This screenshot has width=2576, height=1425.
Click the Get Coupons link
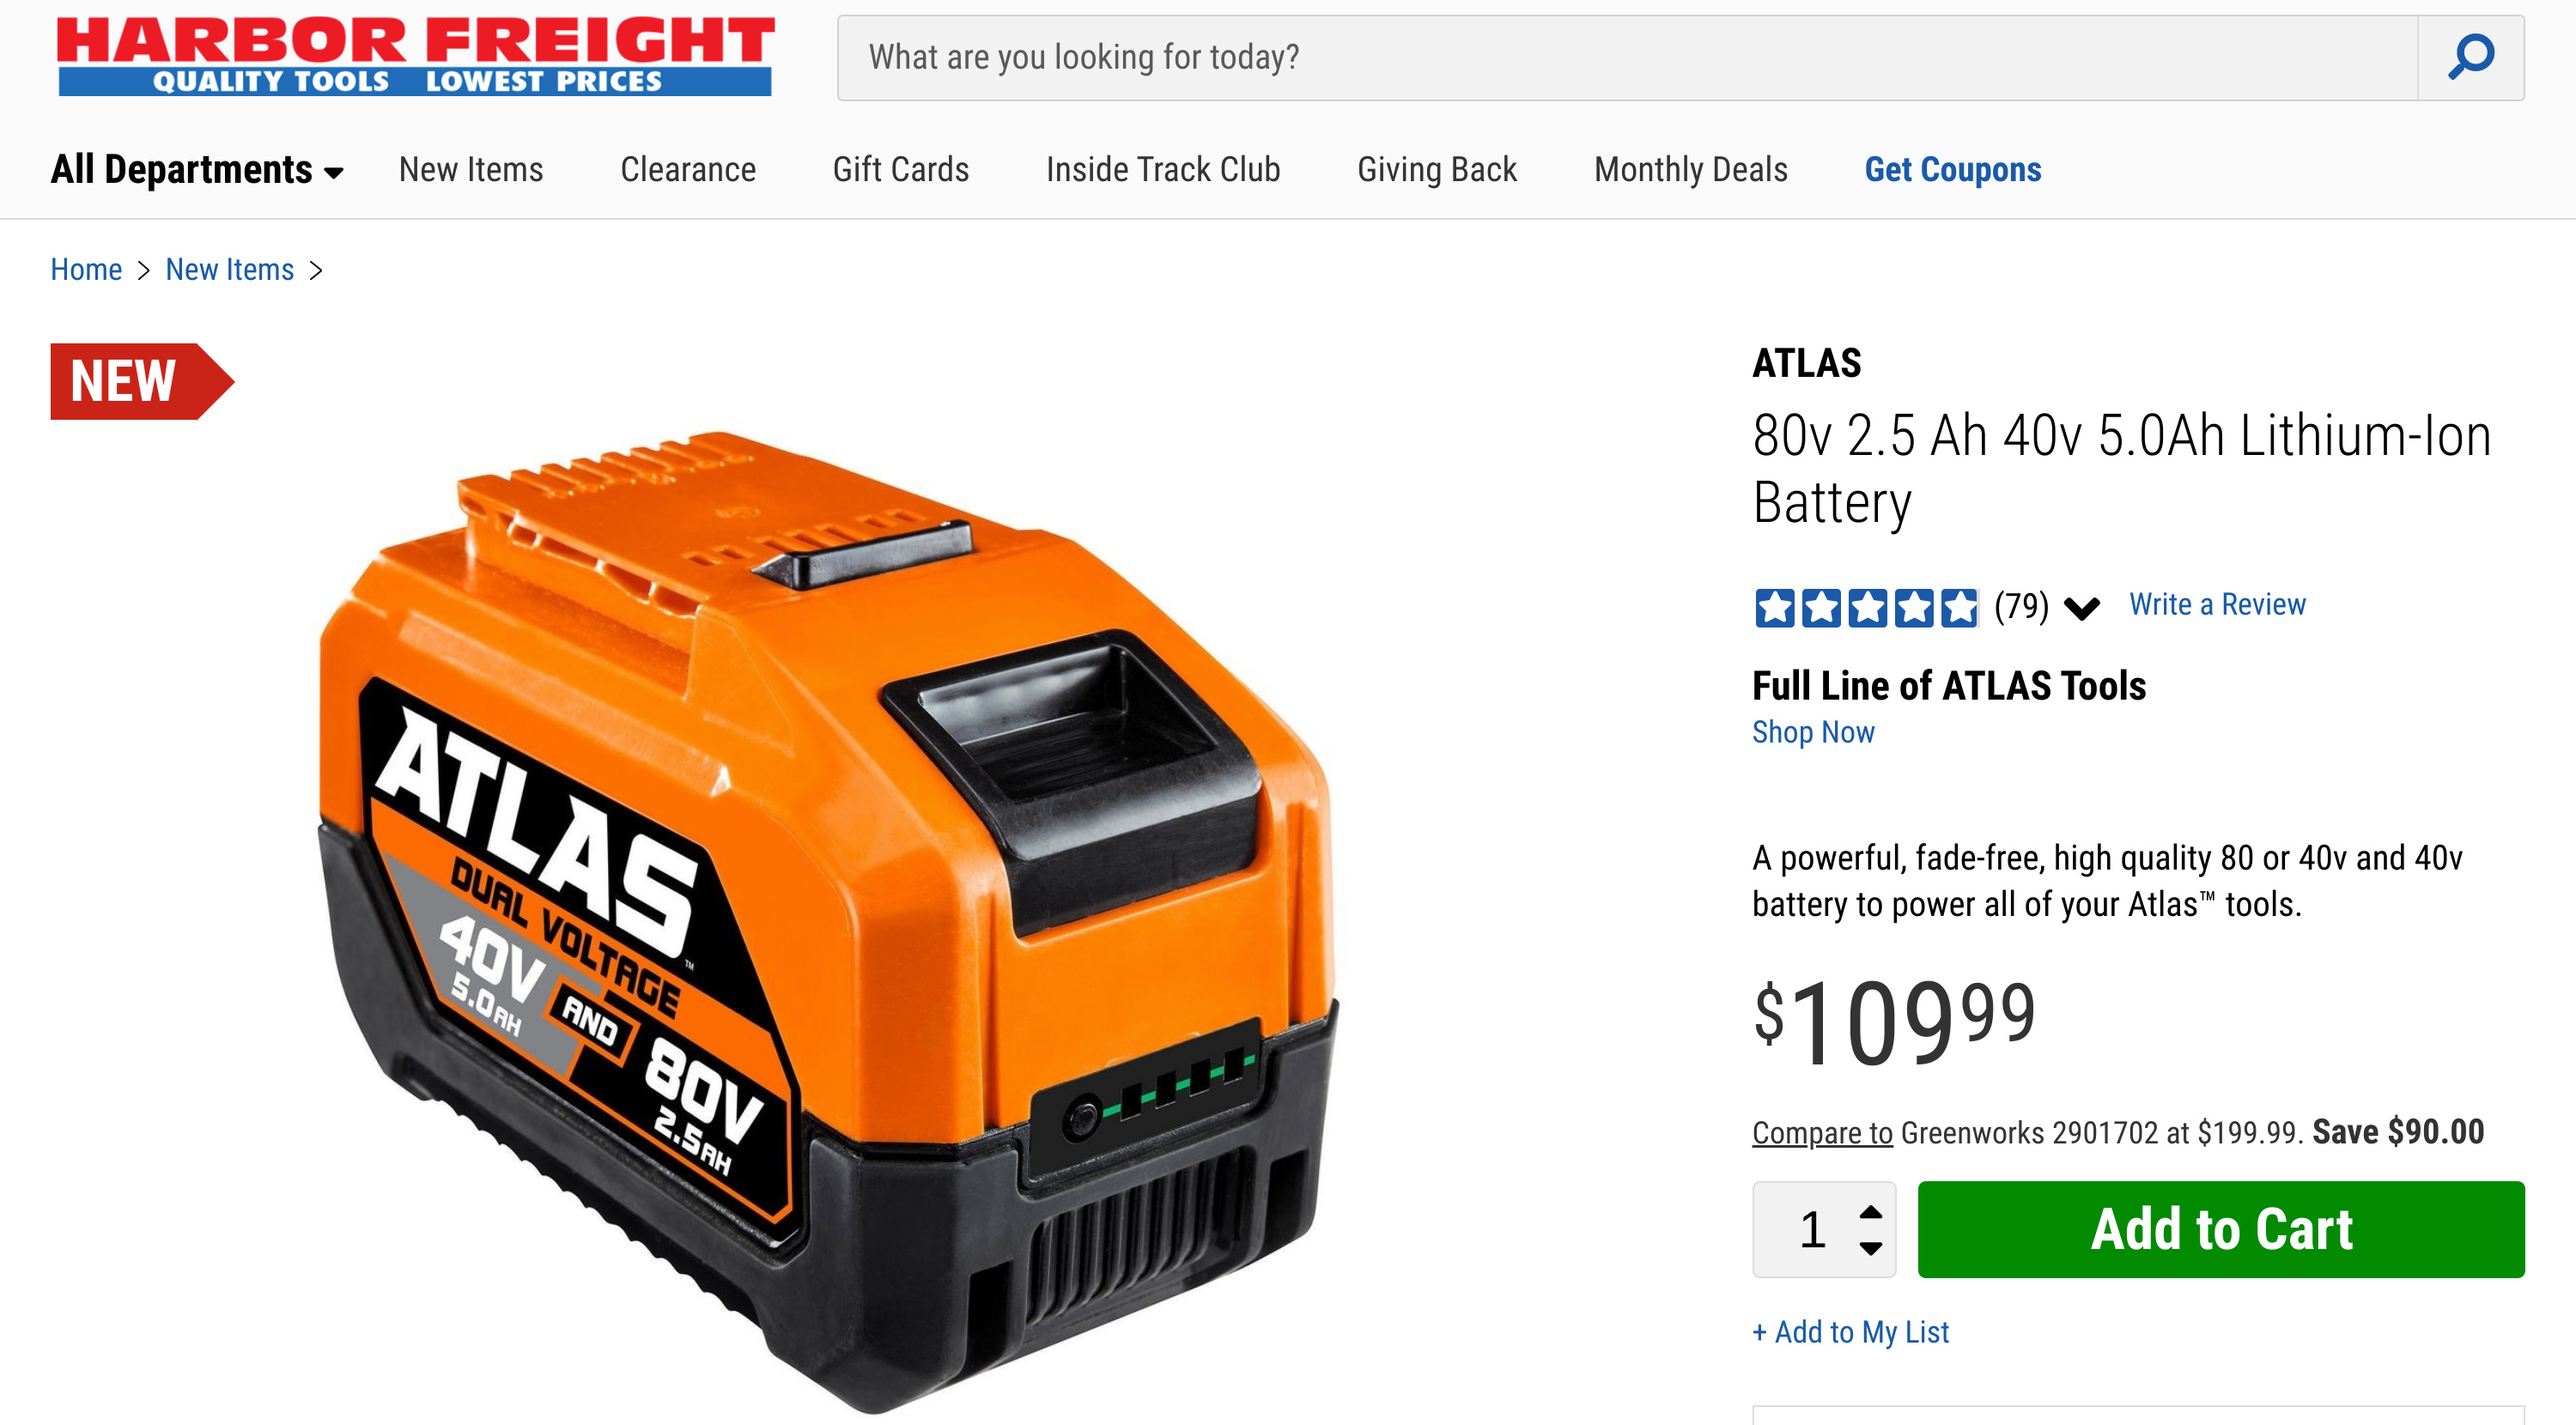click(x=1953, y=169)
